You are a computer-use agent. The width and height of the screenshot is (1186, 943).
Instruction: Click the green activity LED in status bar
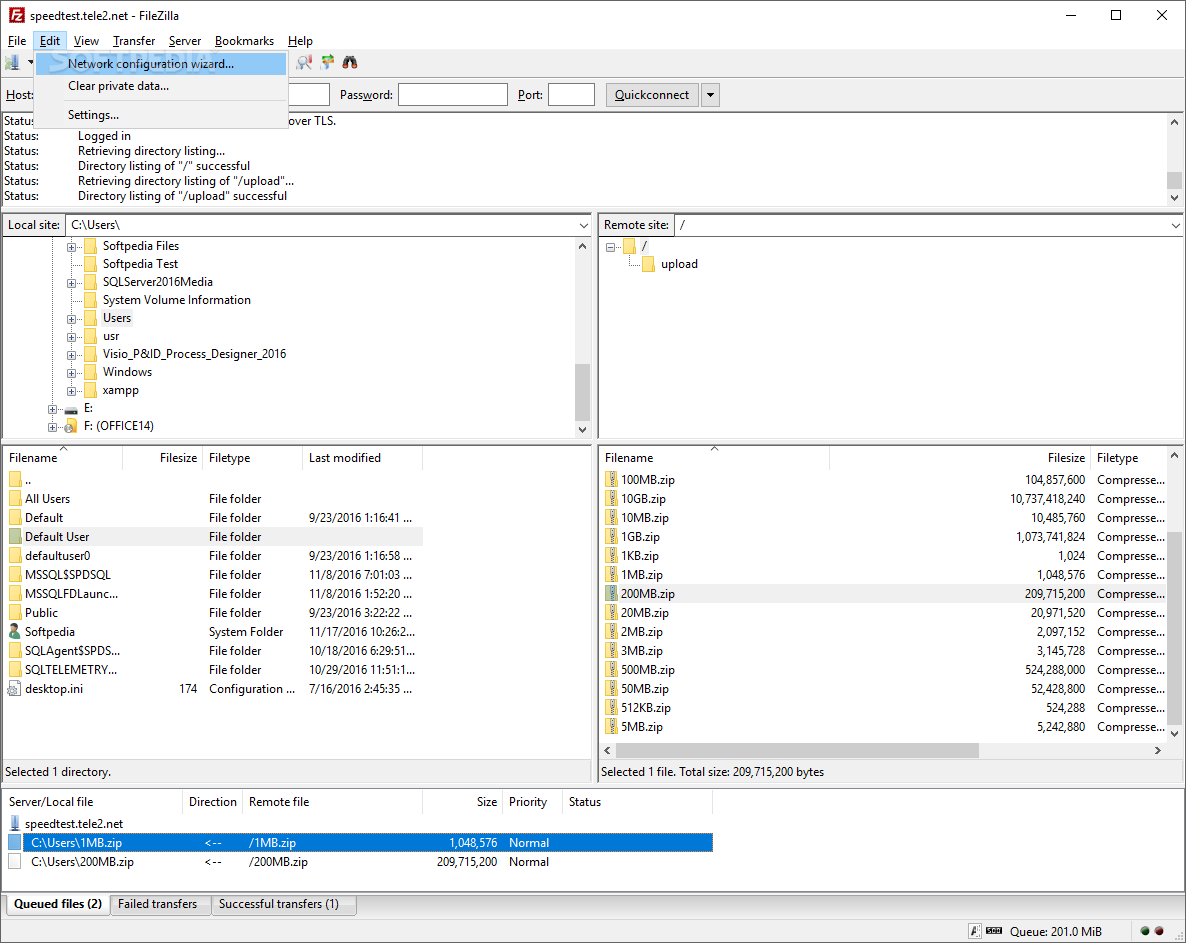pyautogui.click(x=1144, y=931)
